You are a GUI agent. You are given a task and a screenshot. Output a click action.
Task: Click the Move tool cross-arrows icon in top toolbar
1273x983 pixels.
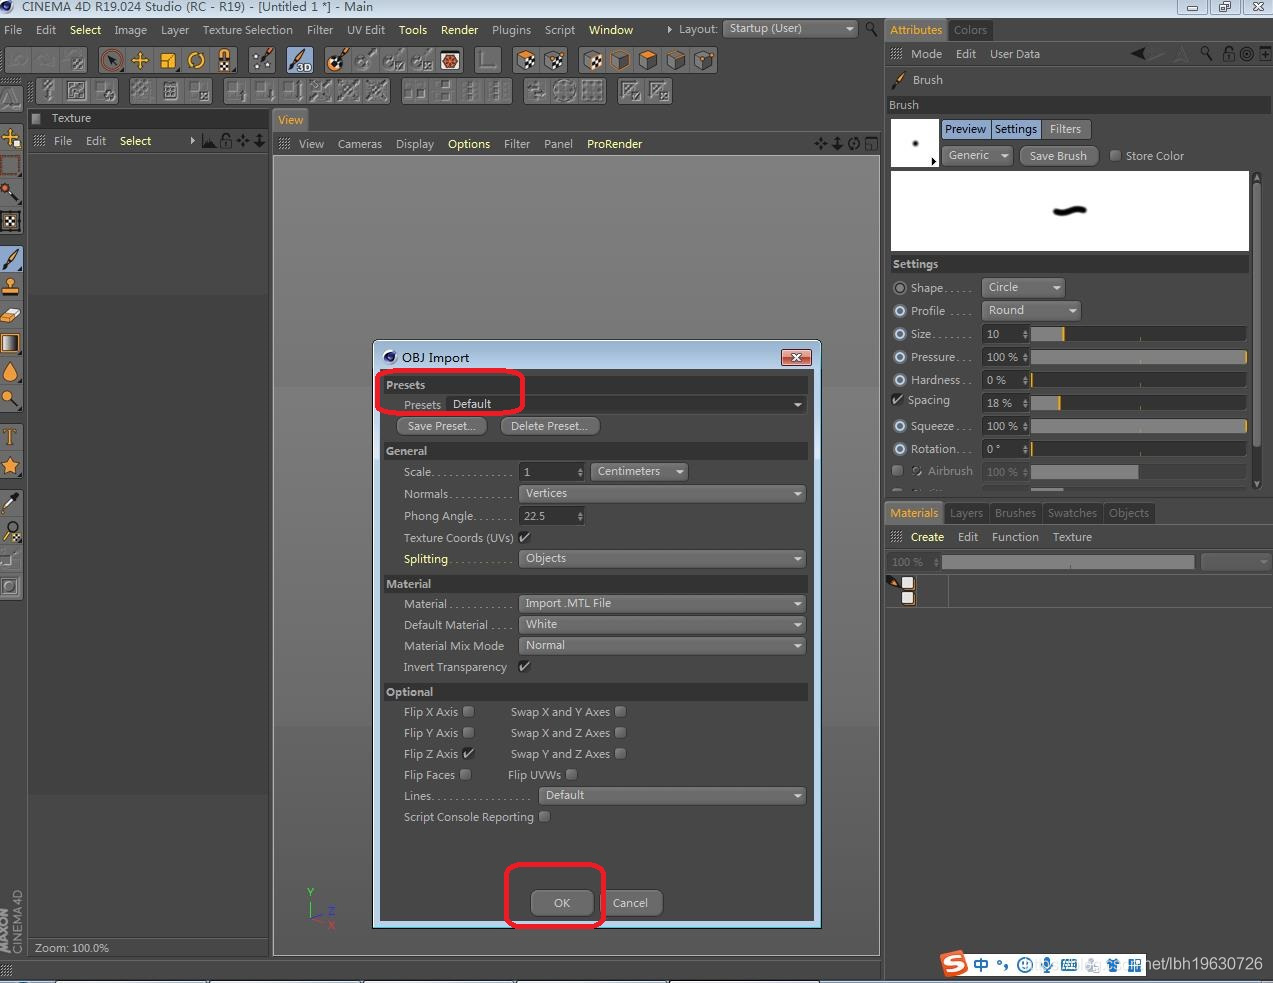point(140,61)
